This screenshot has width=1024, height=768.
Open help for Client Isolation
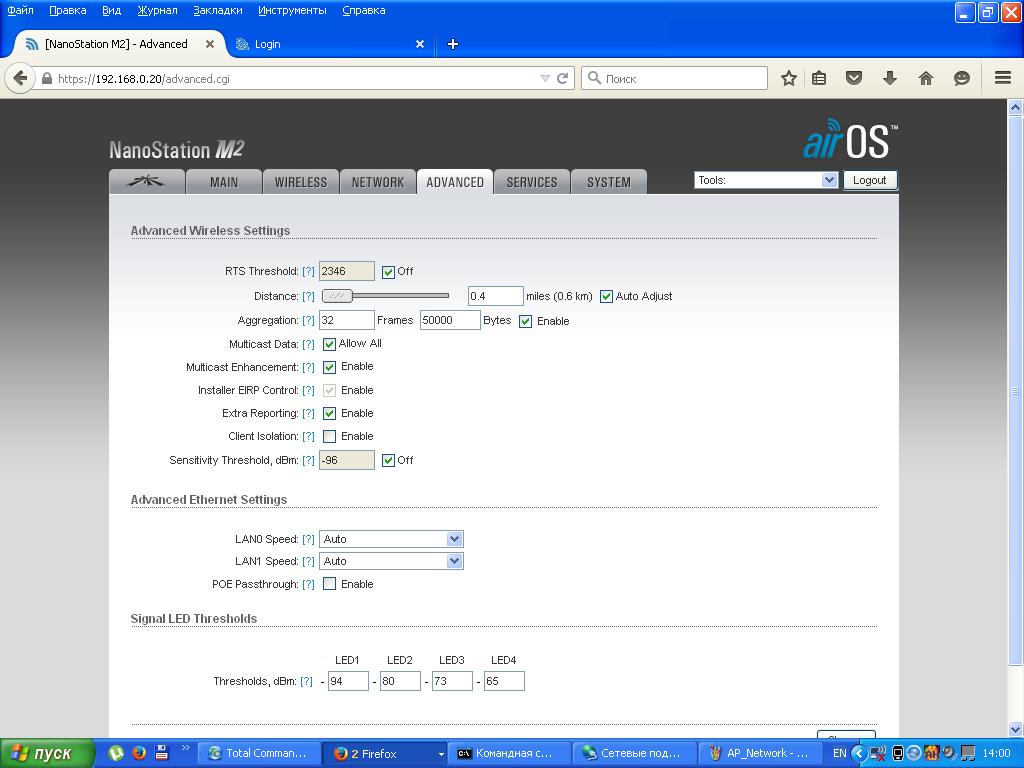(308, 436)
